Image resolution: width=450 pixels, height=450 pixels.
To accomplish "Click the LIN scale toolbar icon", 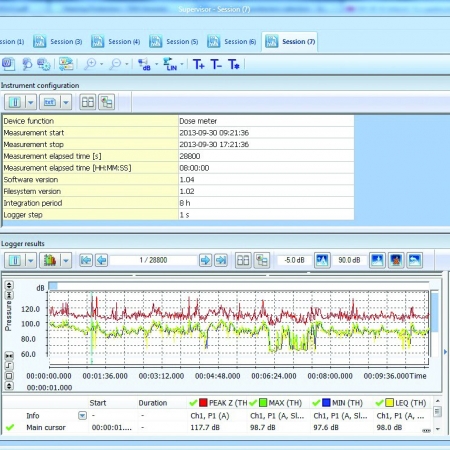I will [x=170, y=64].
